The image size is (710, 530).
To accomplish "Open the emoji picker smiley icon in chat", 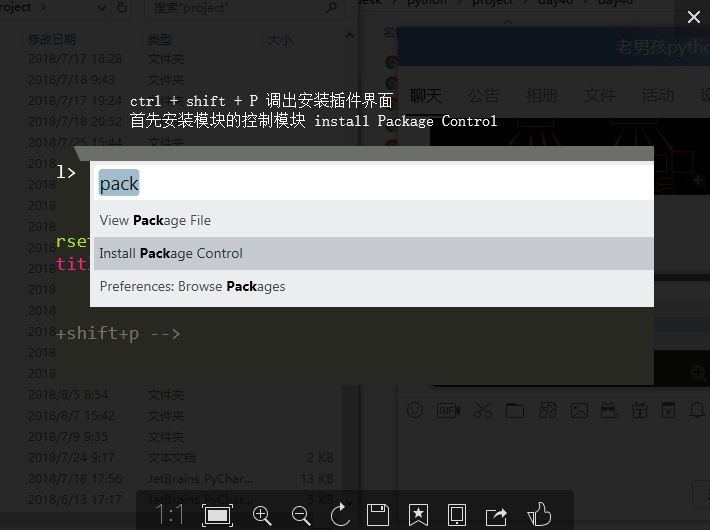I will (415, 410).
